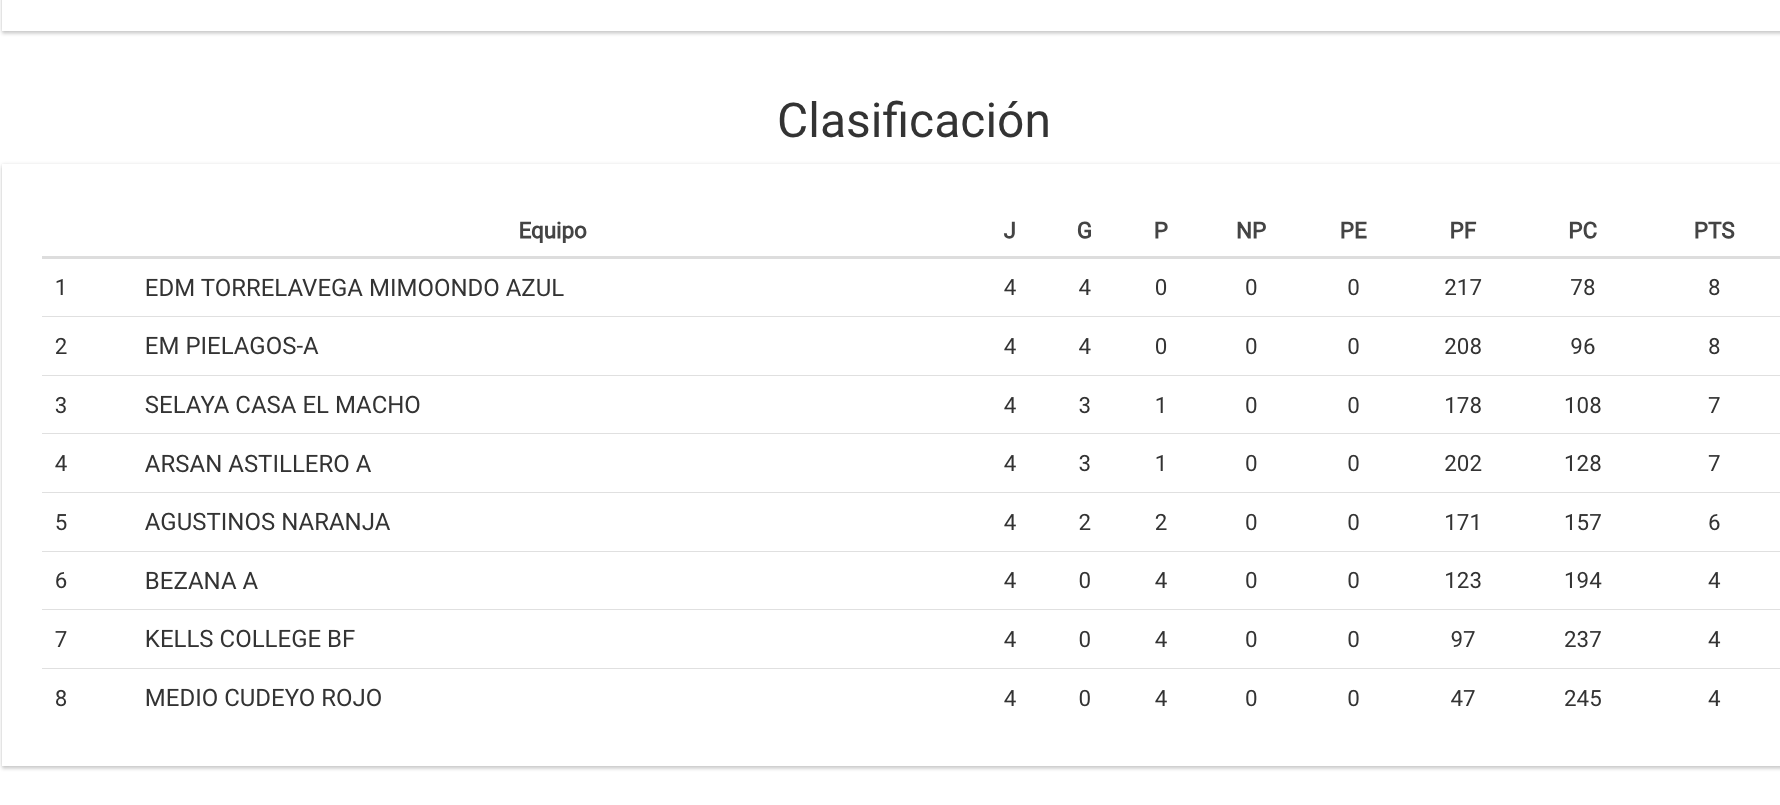Viewport: 1780px width, 805px height.
Task: Open ARSAN ASTILLERO A team
Action: [257, 464]
